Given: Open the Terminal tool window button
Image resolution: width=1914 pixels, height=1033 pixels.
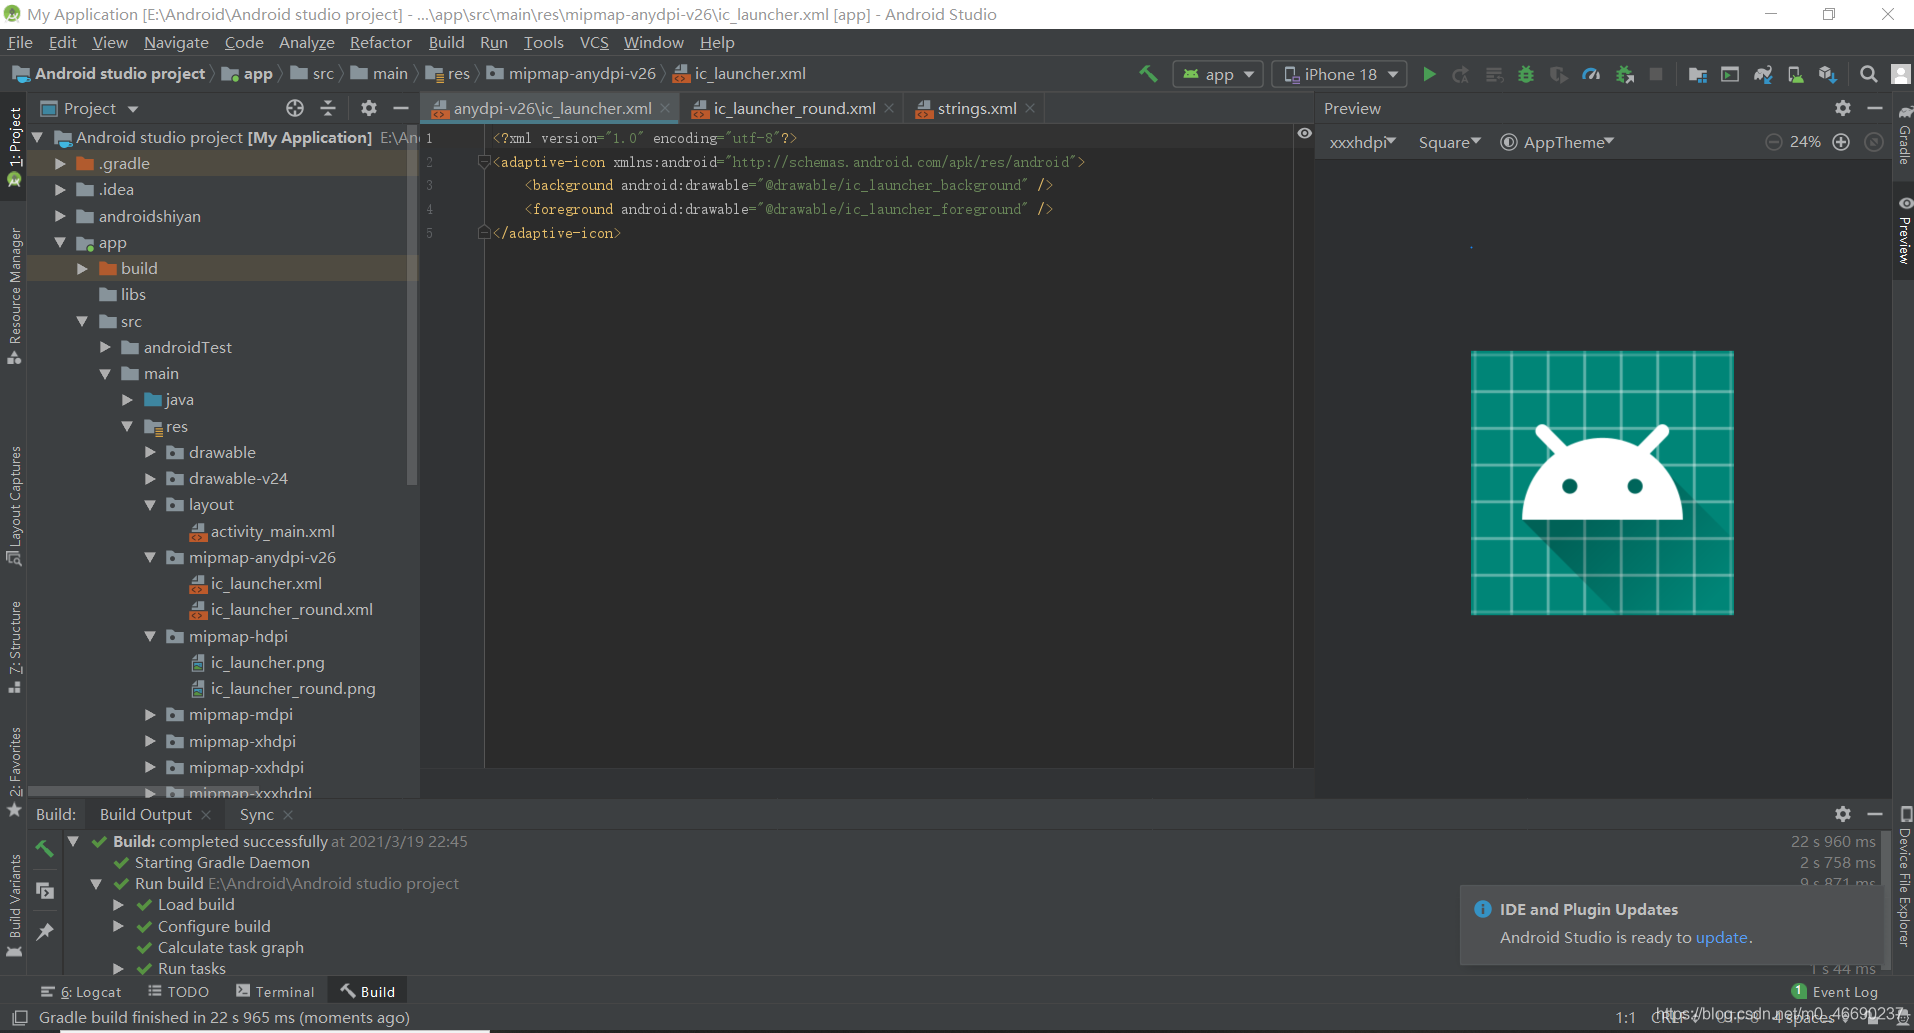Looking at the screenshot, I should point(275,991).
